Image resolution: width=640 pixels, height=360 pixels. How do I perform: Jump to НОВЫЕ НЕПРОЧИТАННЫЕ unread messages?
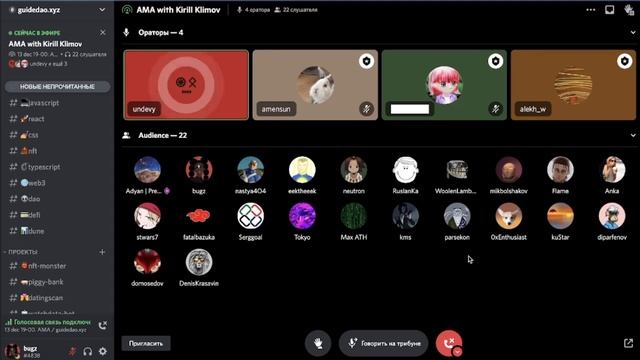tap(57, 87)
